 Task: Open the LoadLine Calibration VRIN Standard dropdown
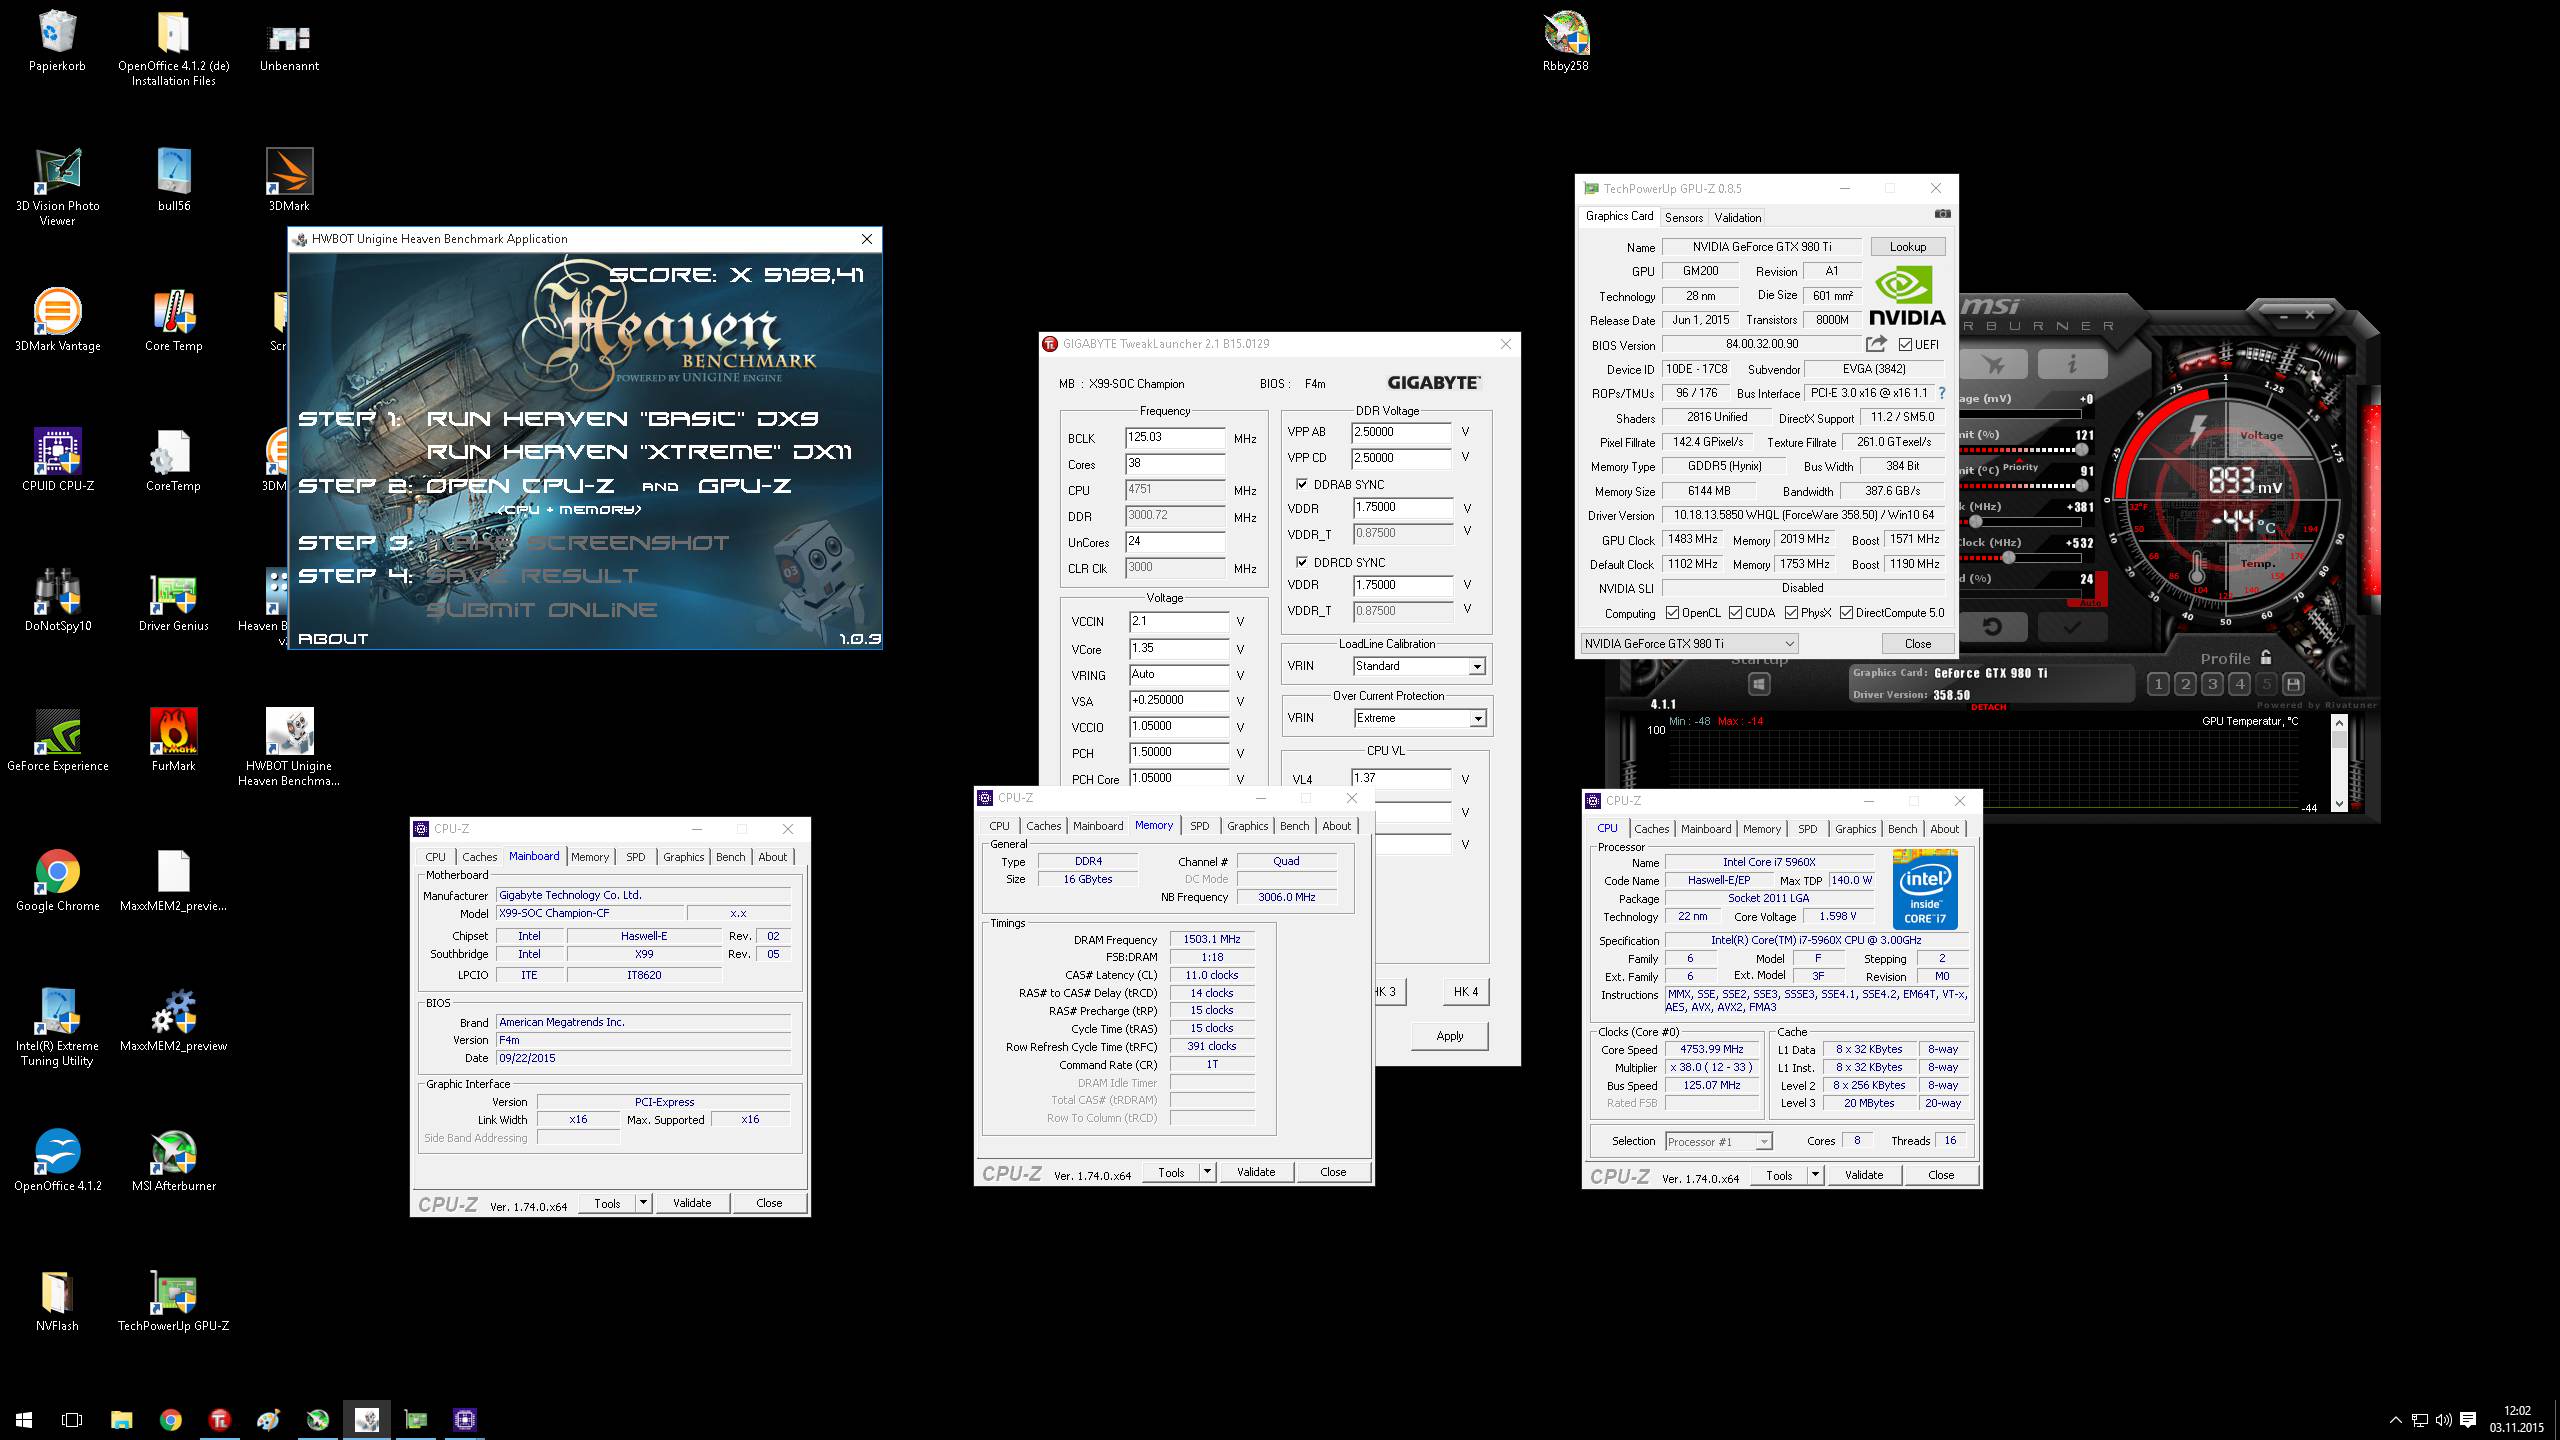click(1420, 666)
